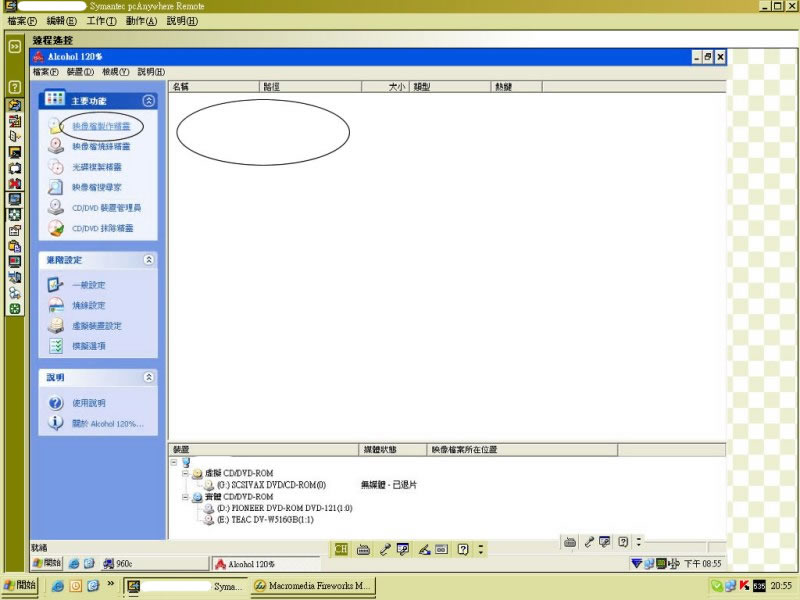Select the 虛擬 CD/DVD-ROM node

coord(239,473)
